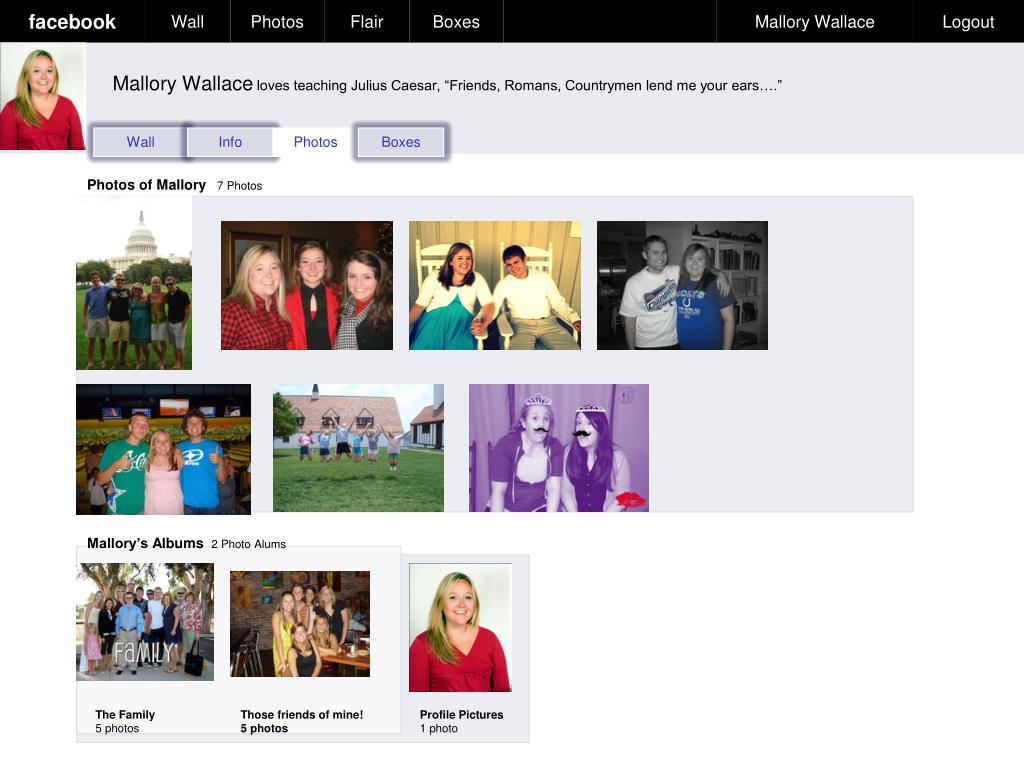Open the purple mustache tiara photo
The height and width of the screenshot is (768, 1024).
(x=559, y=448)
